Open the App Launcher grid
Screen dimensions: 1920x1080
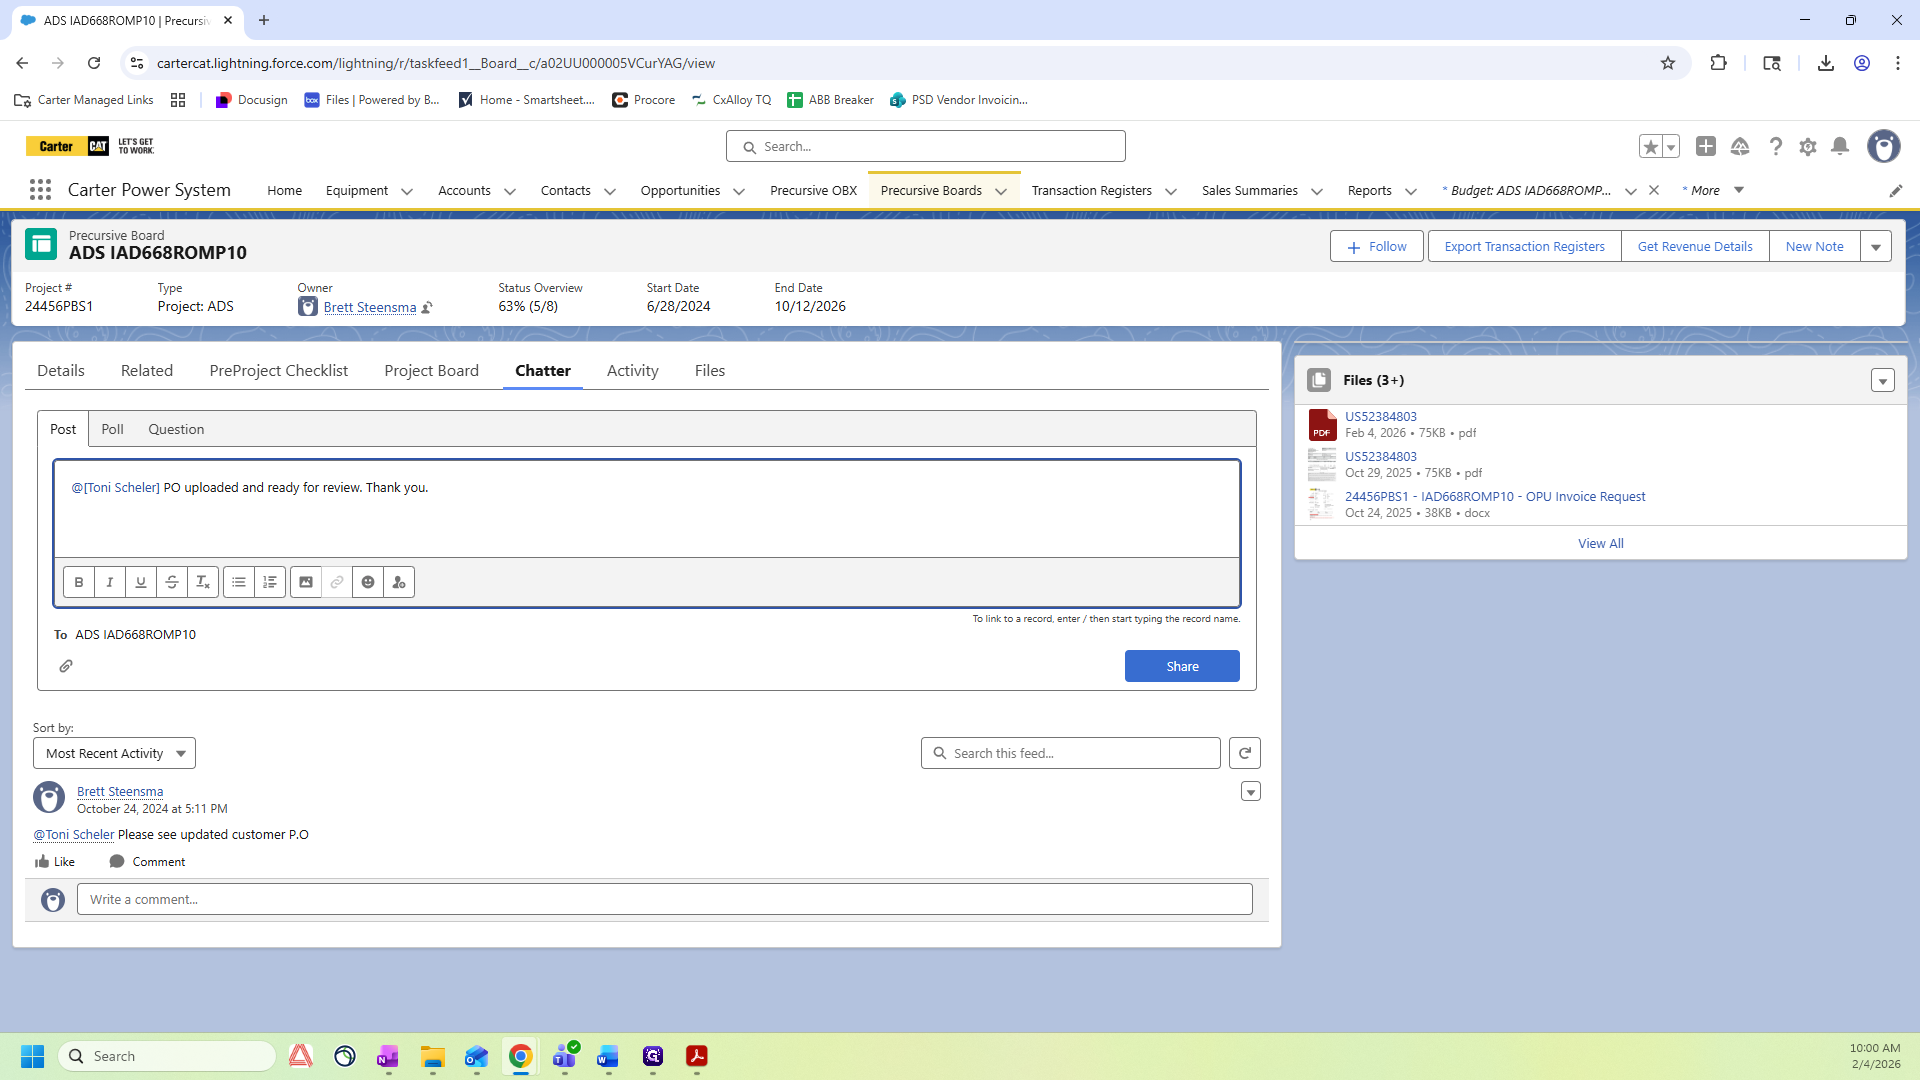coord(40,190)
